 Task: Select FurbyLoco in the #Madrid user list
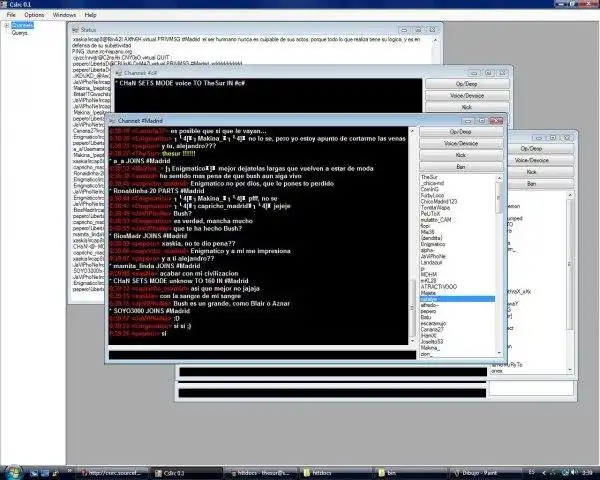(432, 196)
